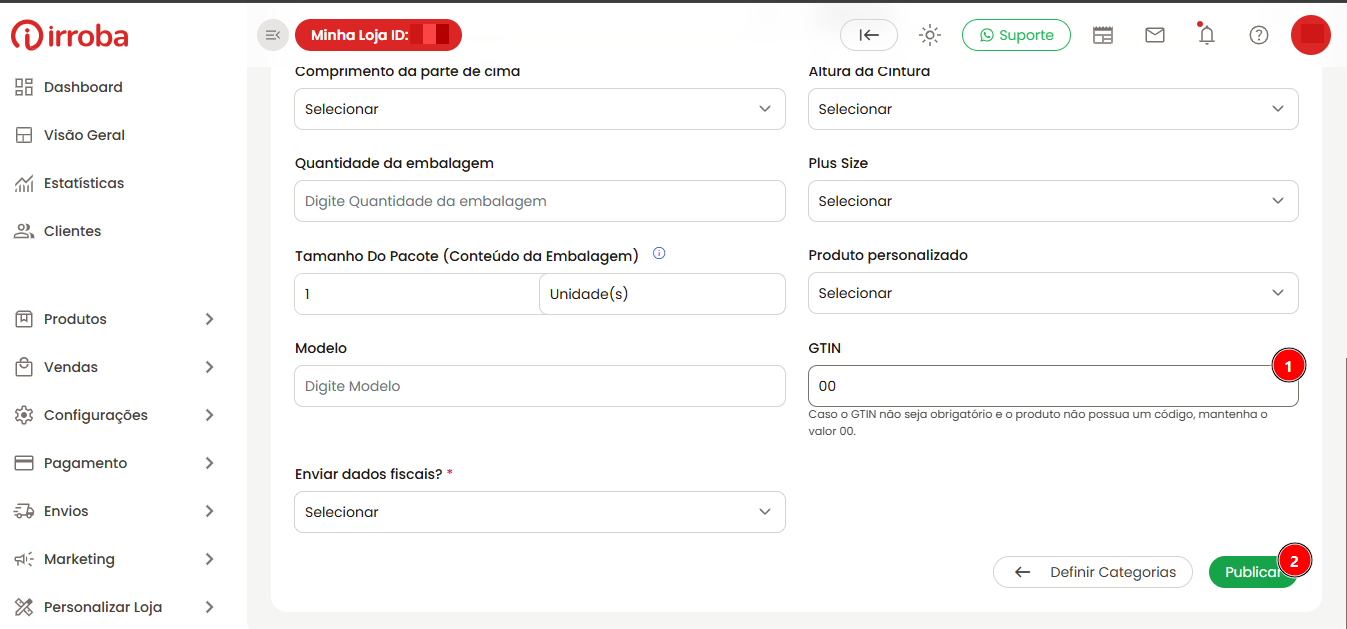This screenshot has height=629, width=1347.
Task: Open the user avatar menu
Action: (1310, 35)
